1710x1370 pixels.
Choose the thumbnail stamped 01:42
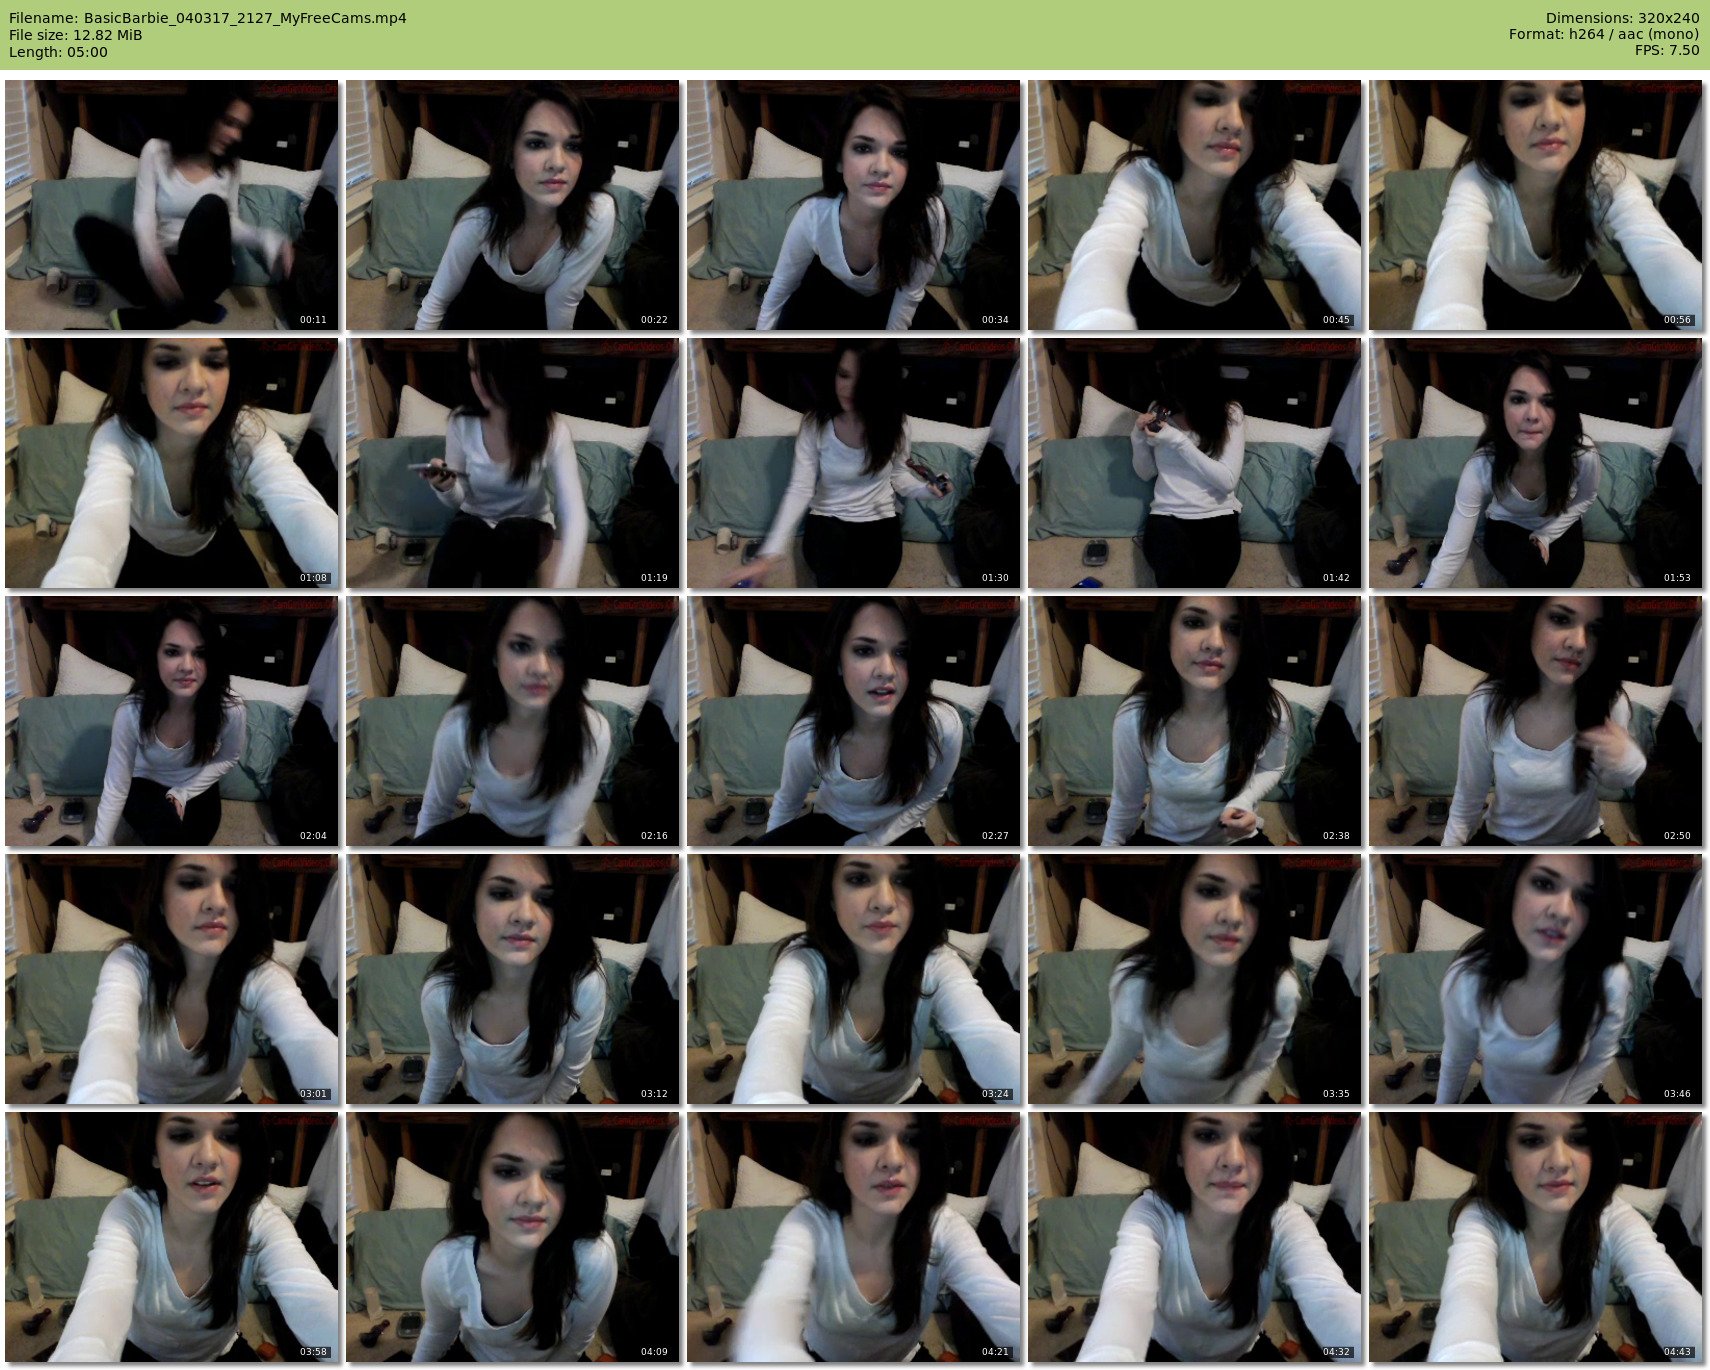tap(1195, 463)
